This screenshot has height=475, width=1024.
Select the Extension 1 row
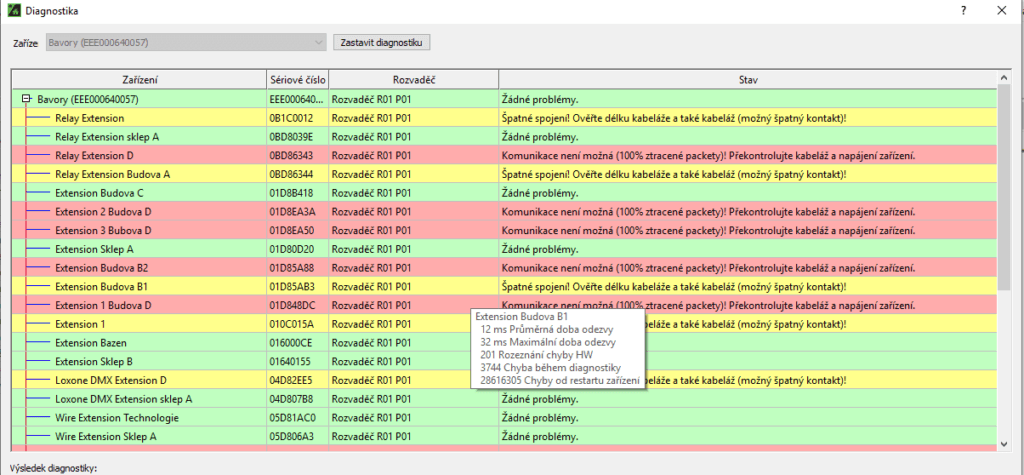[505, 324]
